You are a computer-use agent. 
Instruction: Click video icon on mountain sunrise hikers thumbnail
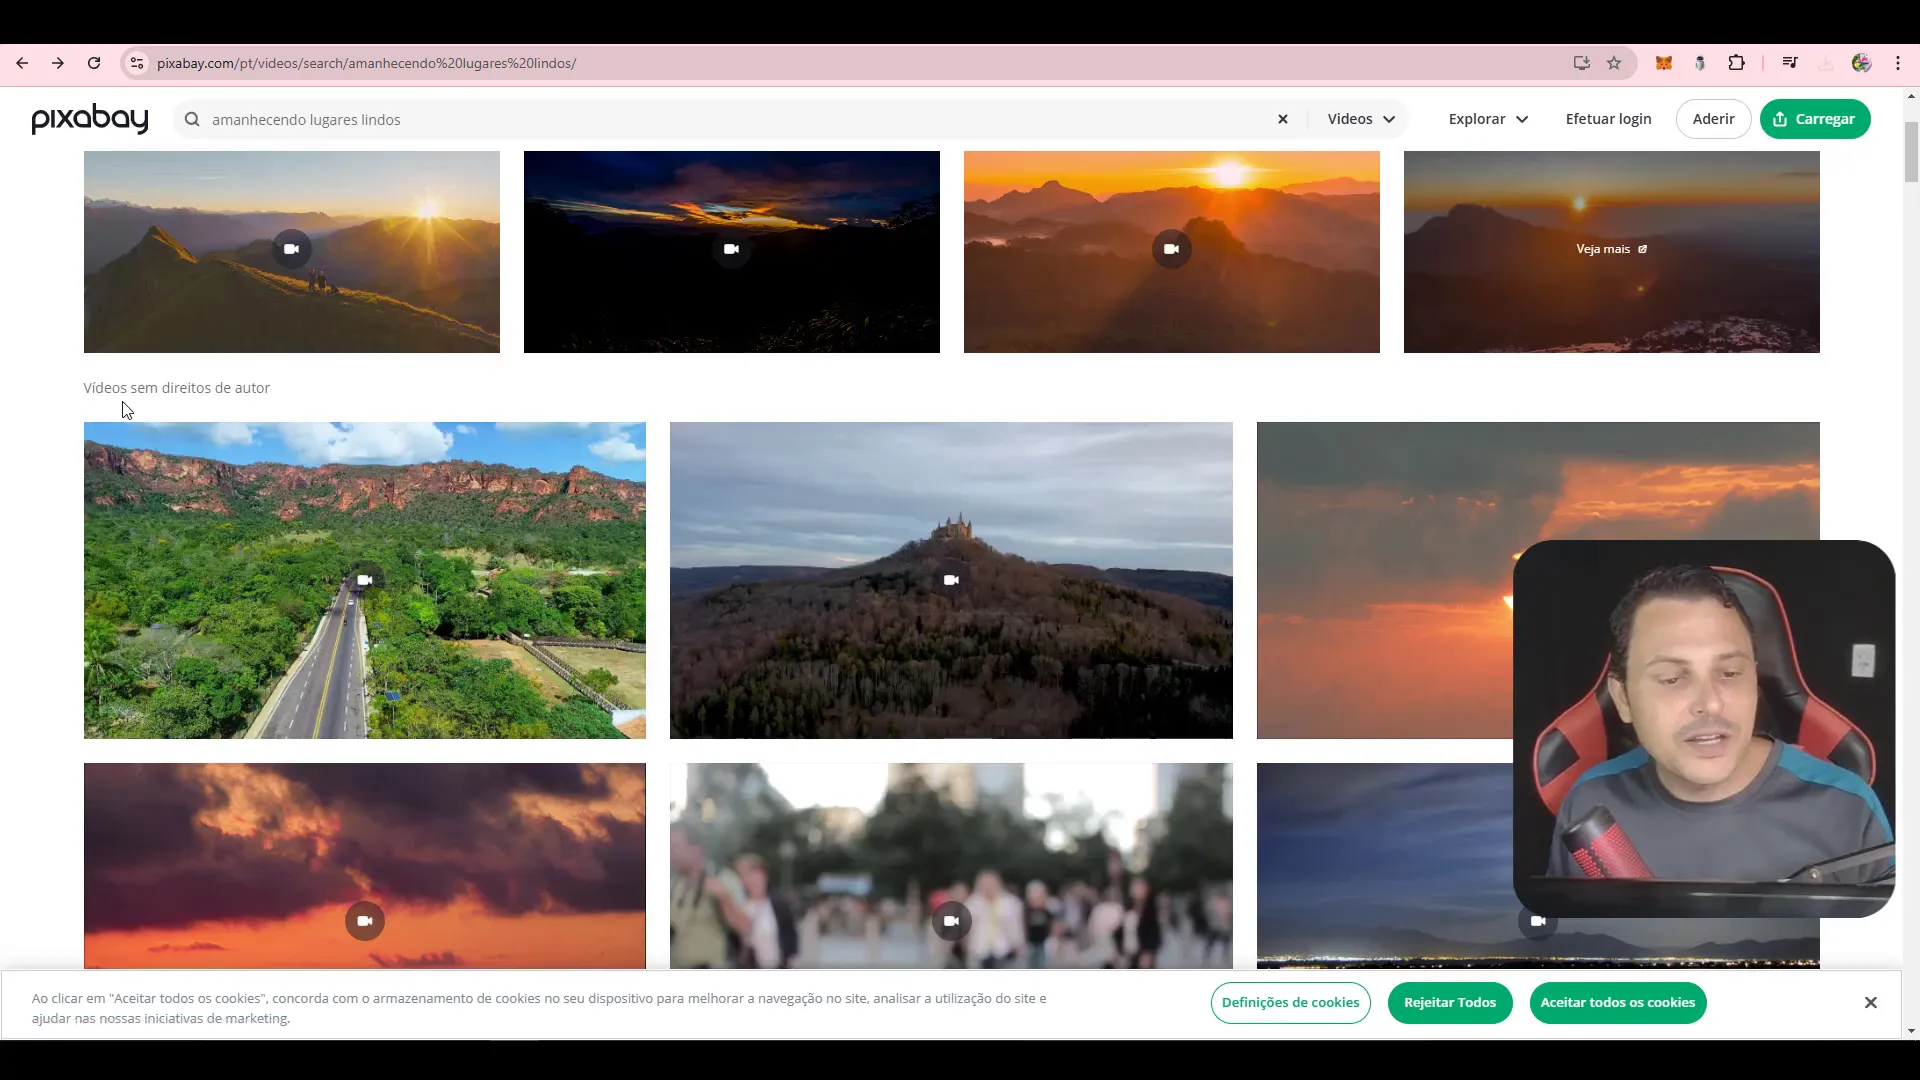[291, 249]
